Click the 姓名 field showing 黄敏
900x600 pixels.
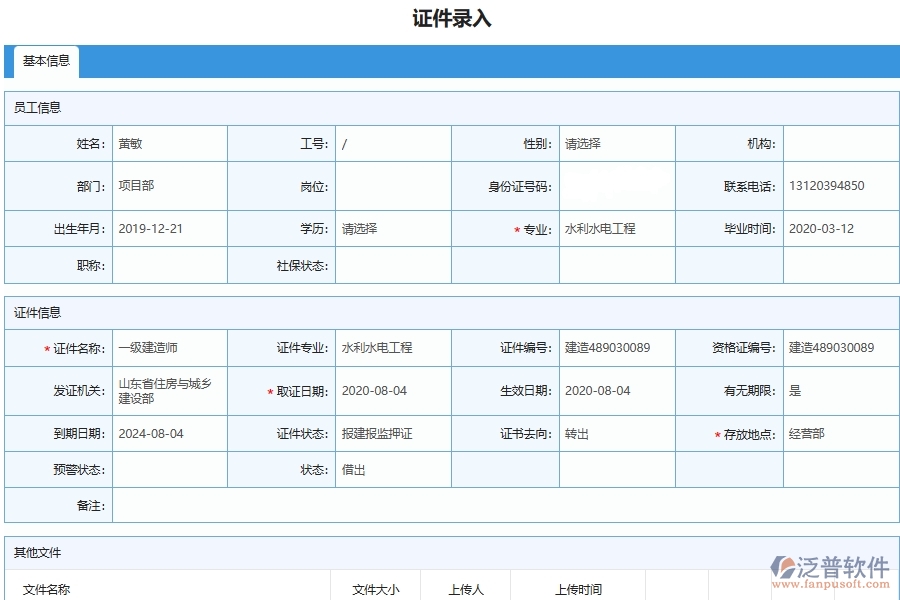170,143
